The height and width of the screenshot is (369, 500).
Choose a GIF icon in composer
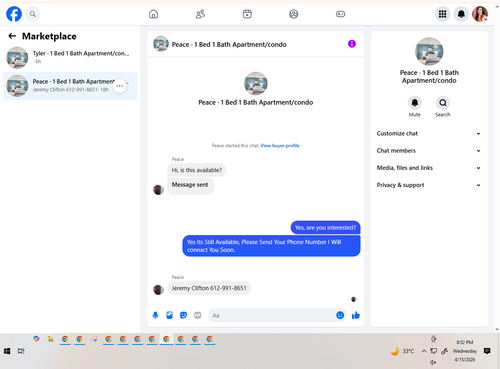(x=197, y=315)
